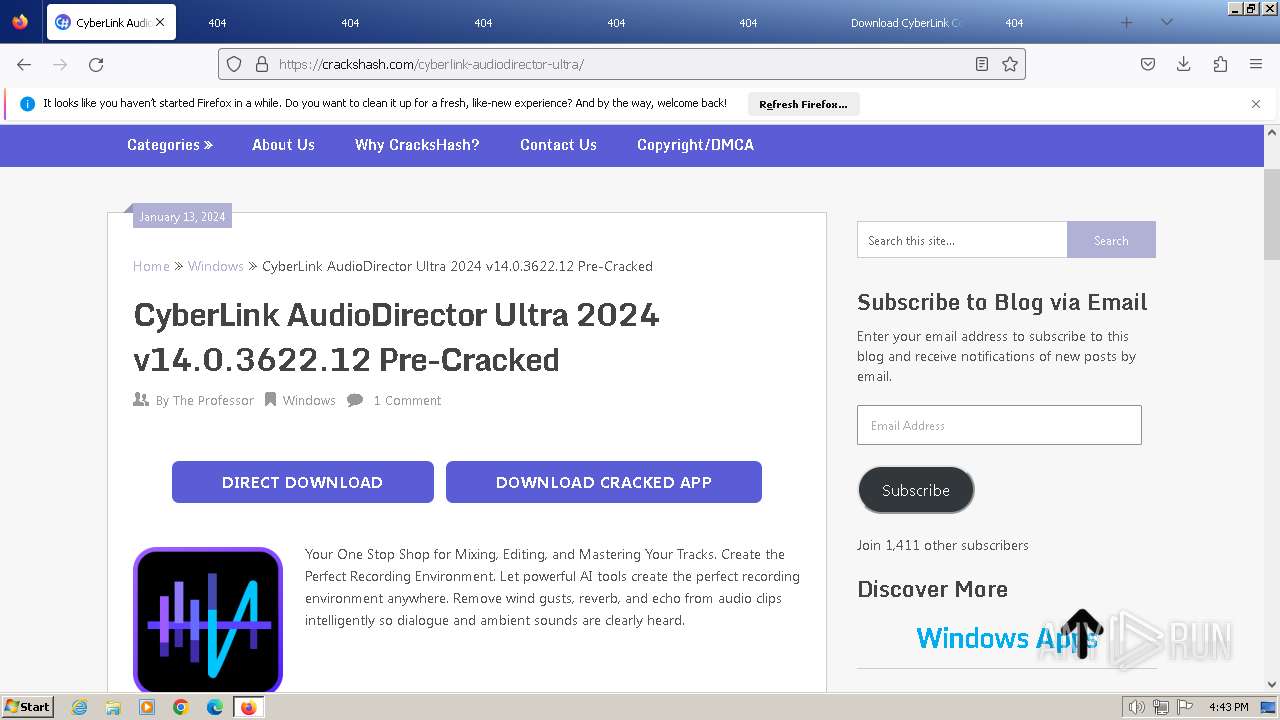
Task: Switch to the CyberLink Audio tab
Action: tap(111, 22)
